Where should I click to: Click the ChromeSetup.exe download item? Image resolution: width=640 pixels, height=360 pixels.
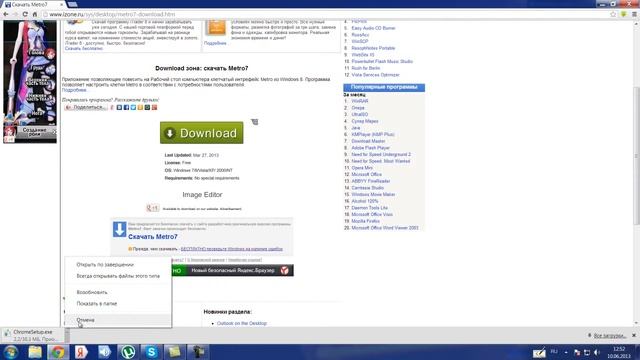32,336
